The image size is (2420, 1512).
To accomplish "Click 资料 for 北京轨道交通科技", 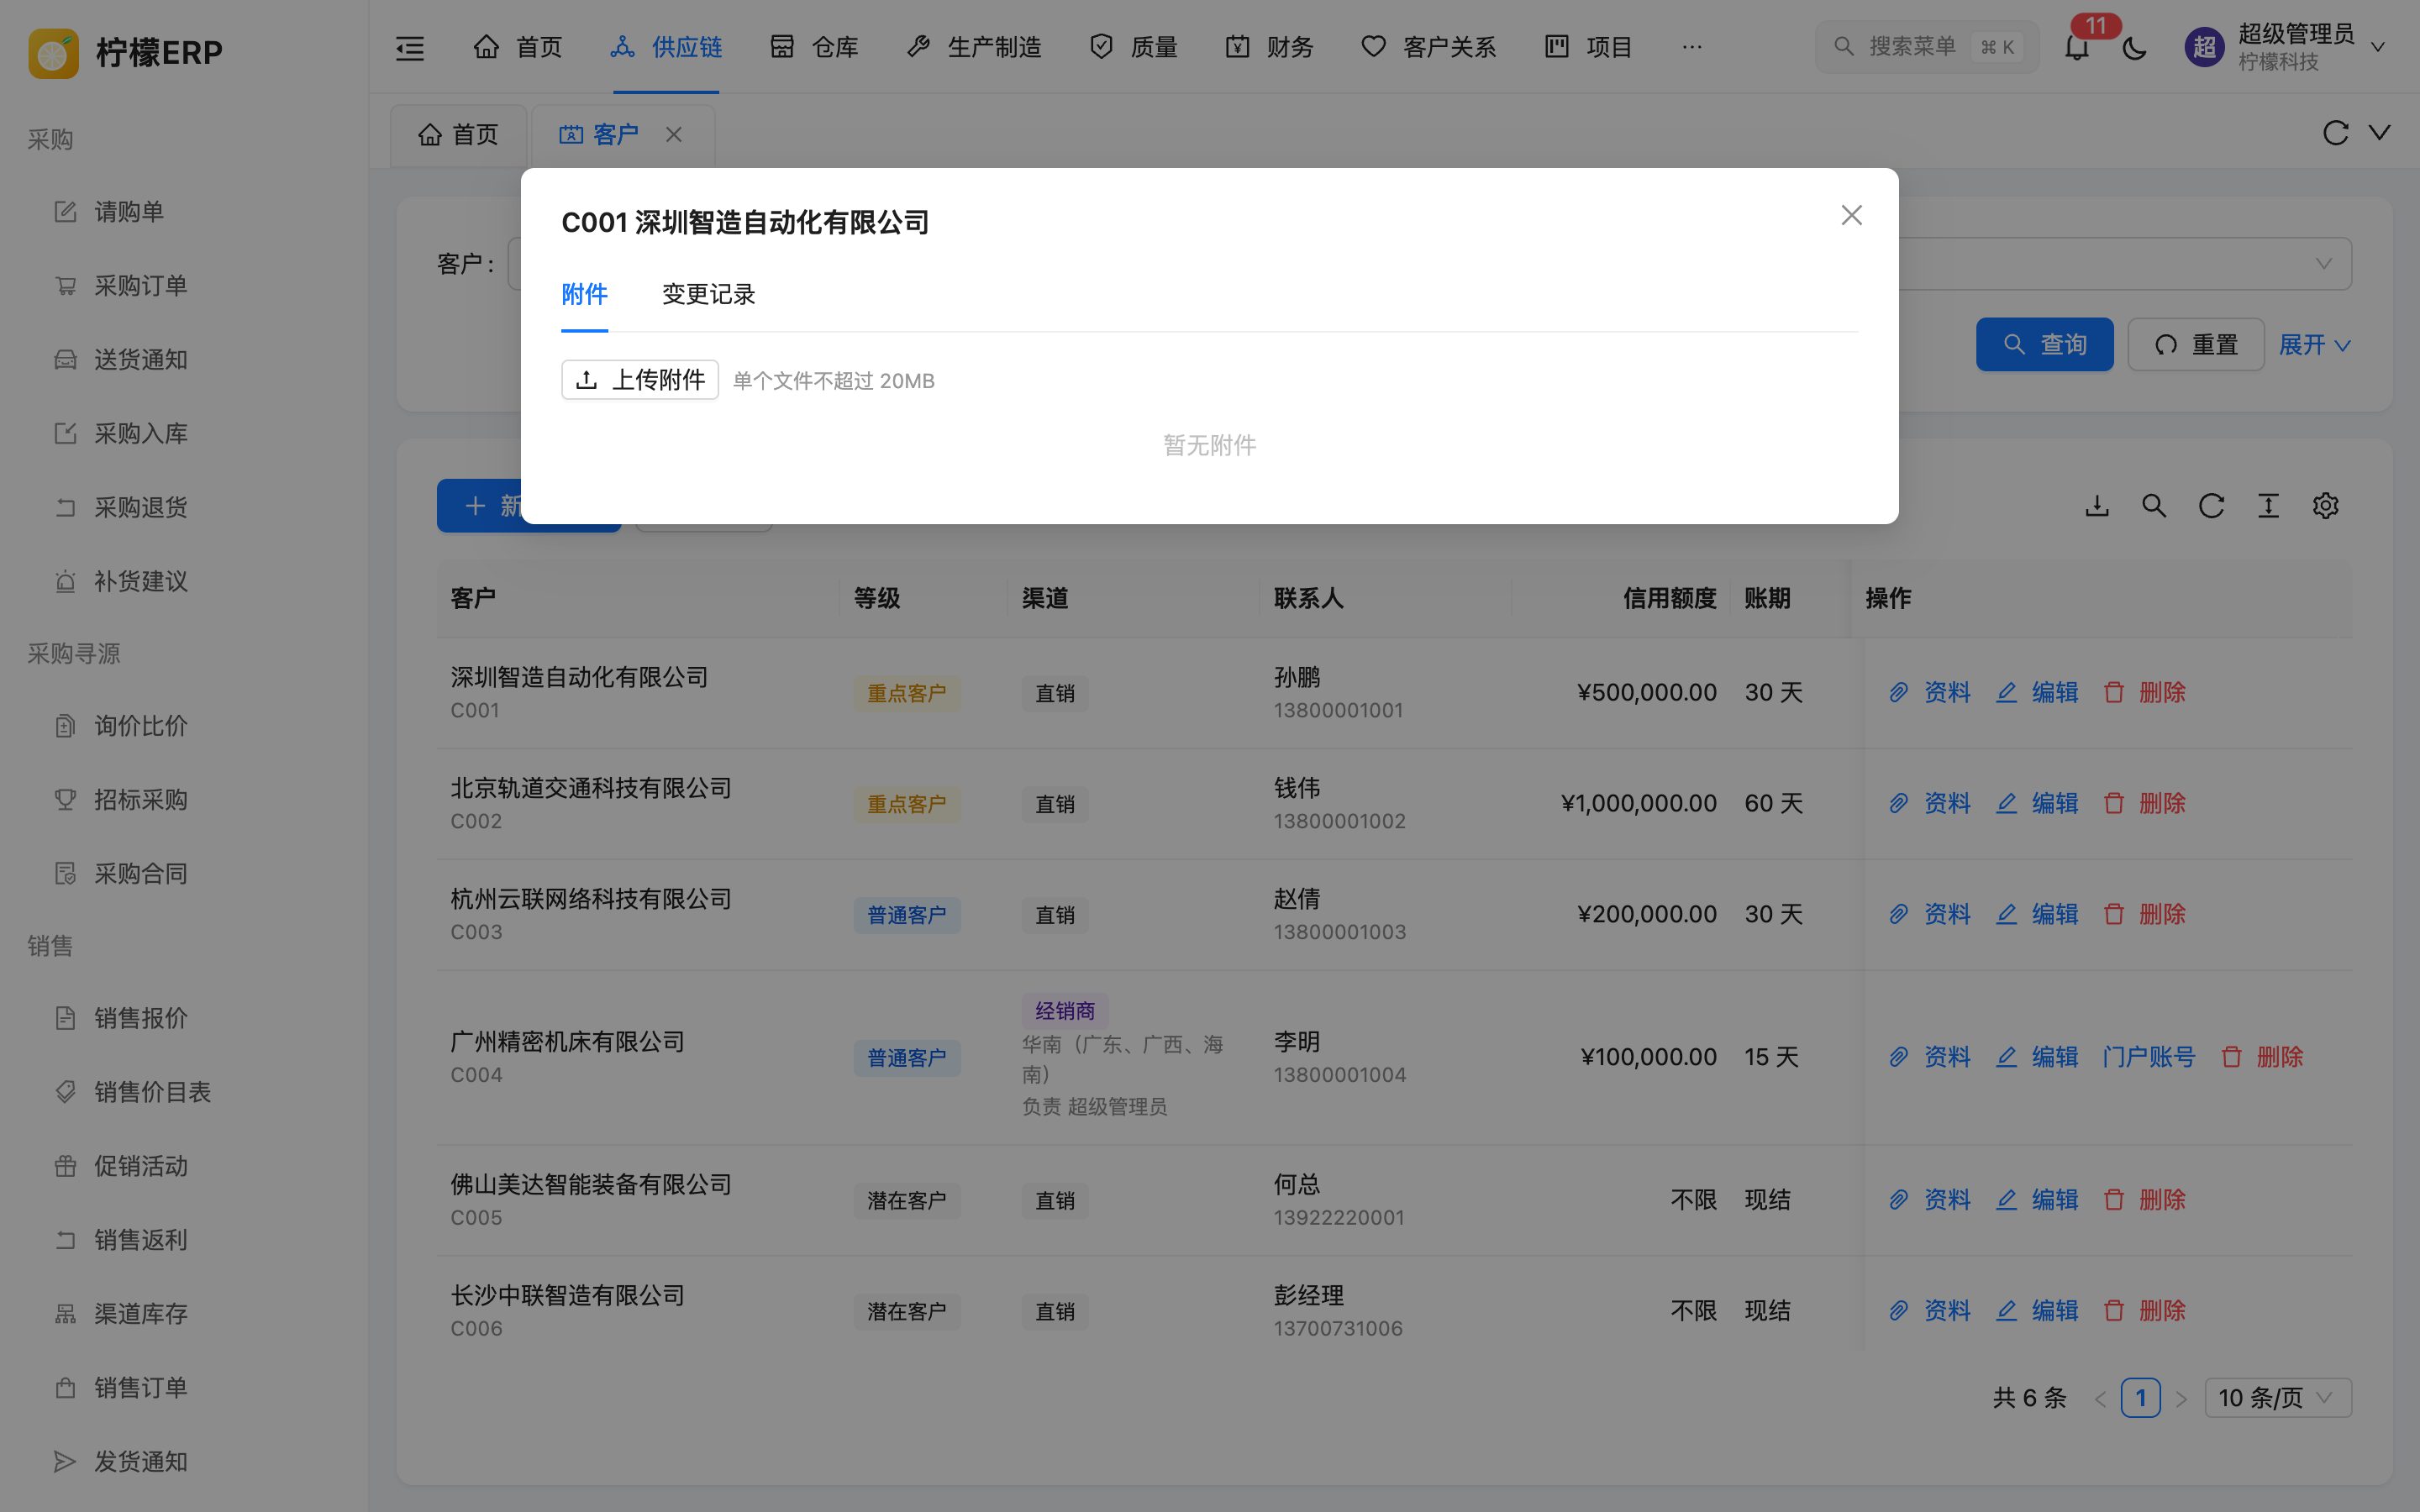I will point(1930,803).
